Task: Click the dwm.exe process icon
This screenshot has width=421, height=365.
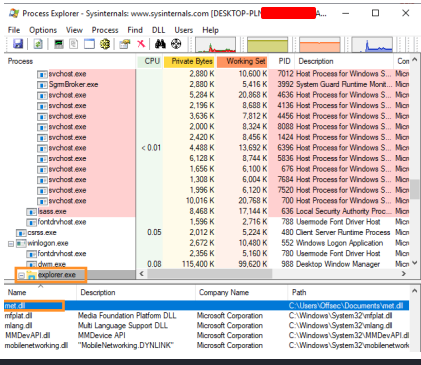Action: [x=31, y=264]
